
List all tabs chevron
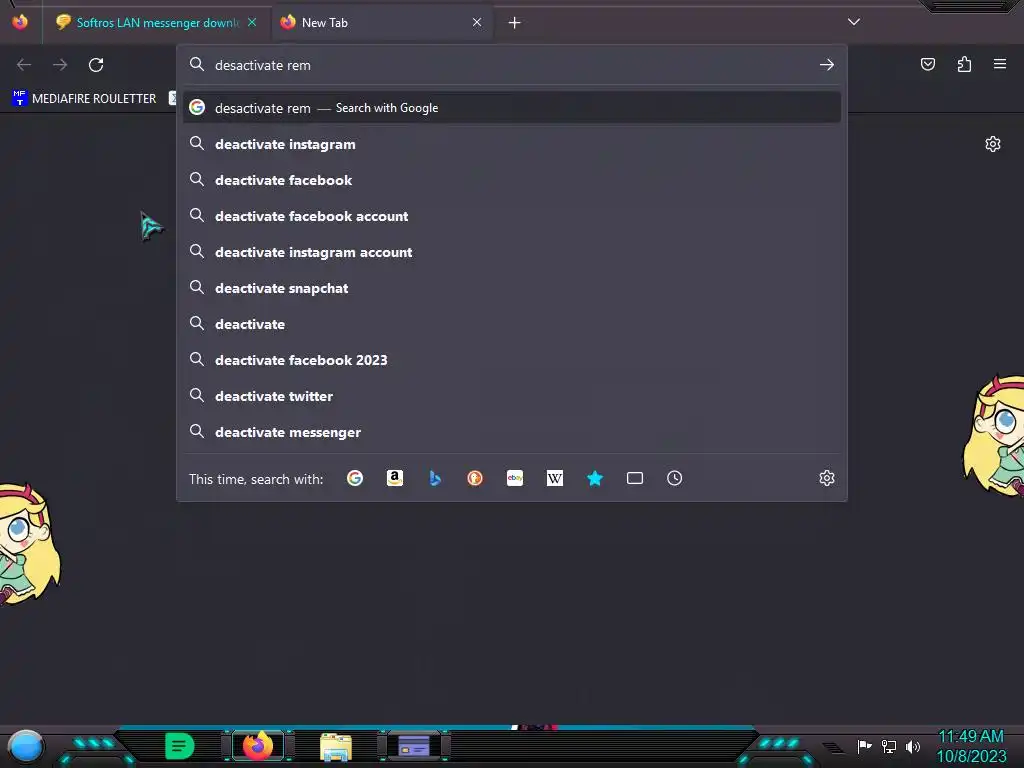tap(854, 22)
